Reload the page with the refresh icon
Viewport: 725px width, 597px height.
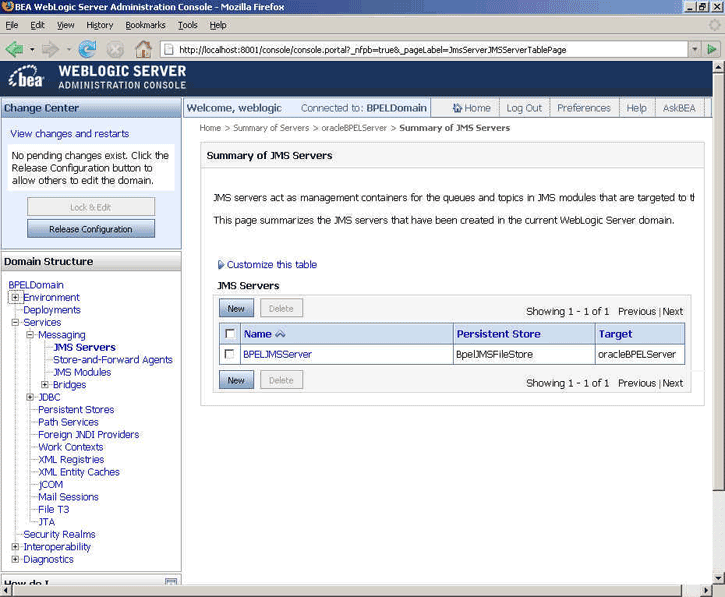pos(87,49)
